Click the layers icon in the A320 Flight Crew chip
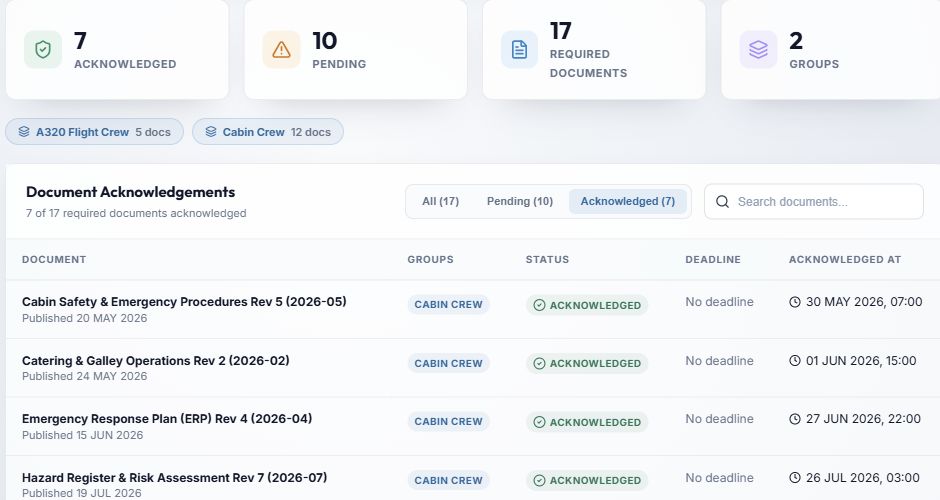Viewport: 940px width, 500px height. tap(24, 132)
